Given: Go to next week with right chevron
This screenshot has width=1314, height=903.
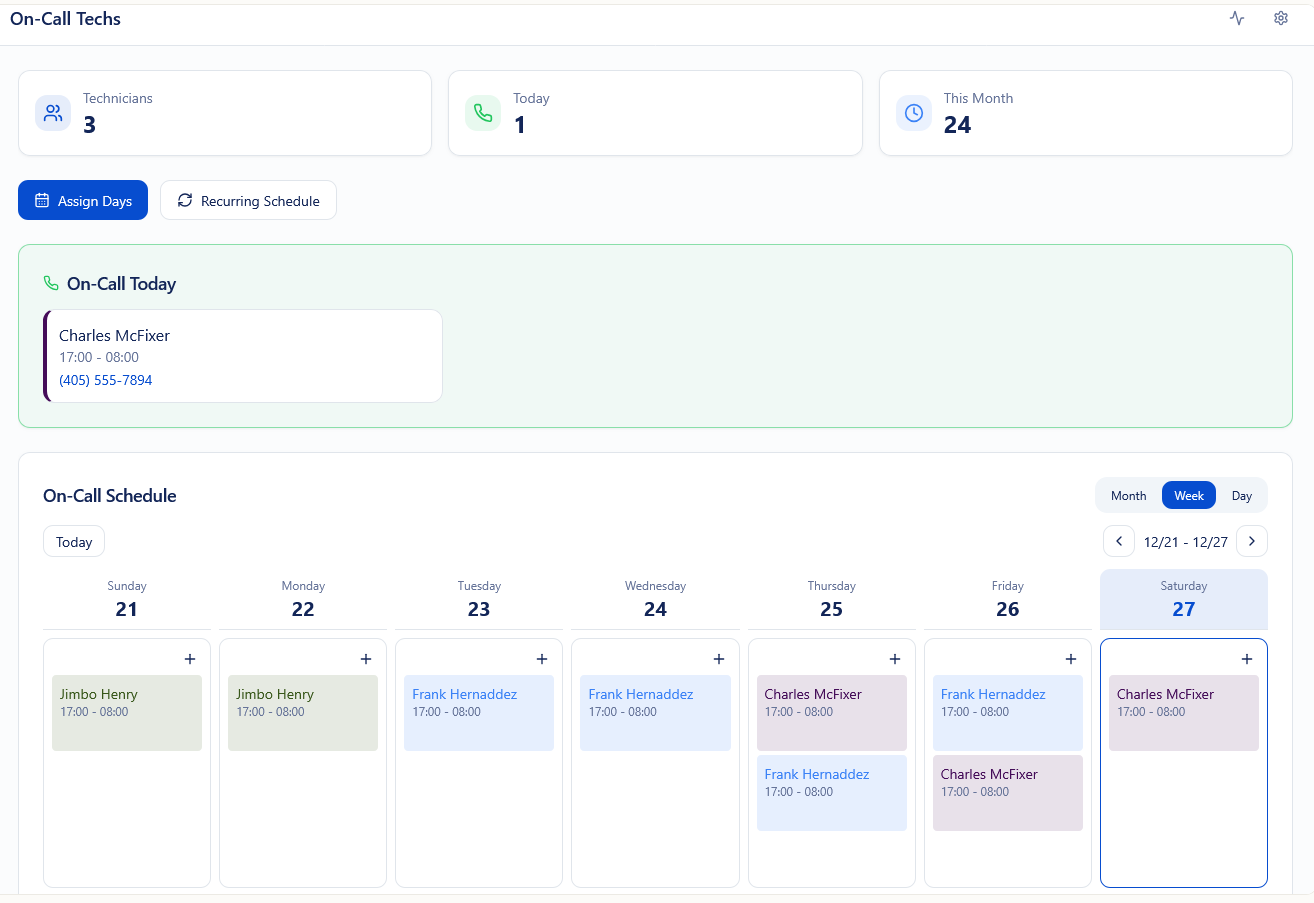Looking at the screenshot, I should (1252, 541).
